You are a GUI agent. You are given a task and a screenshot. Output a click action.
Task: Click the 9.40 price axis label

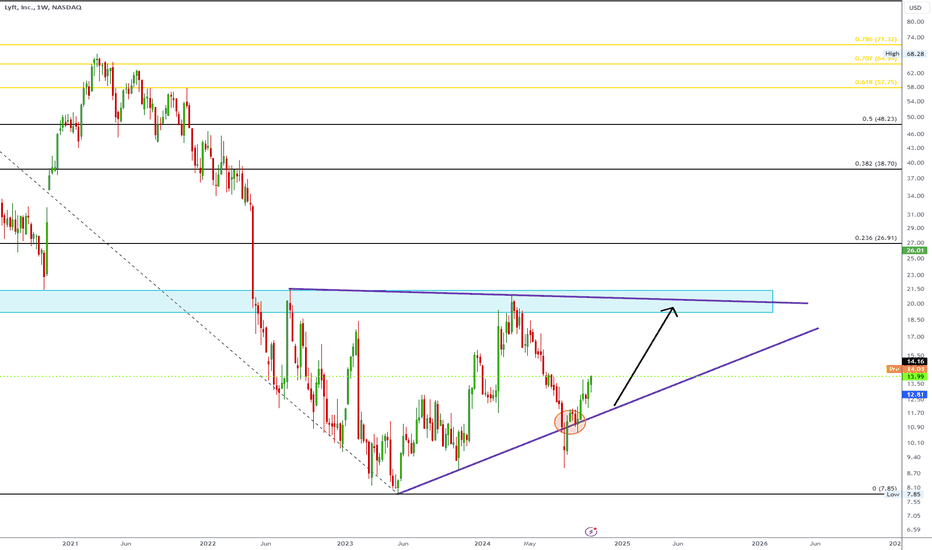tap(915, 458)
